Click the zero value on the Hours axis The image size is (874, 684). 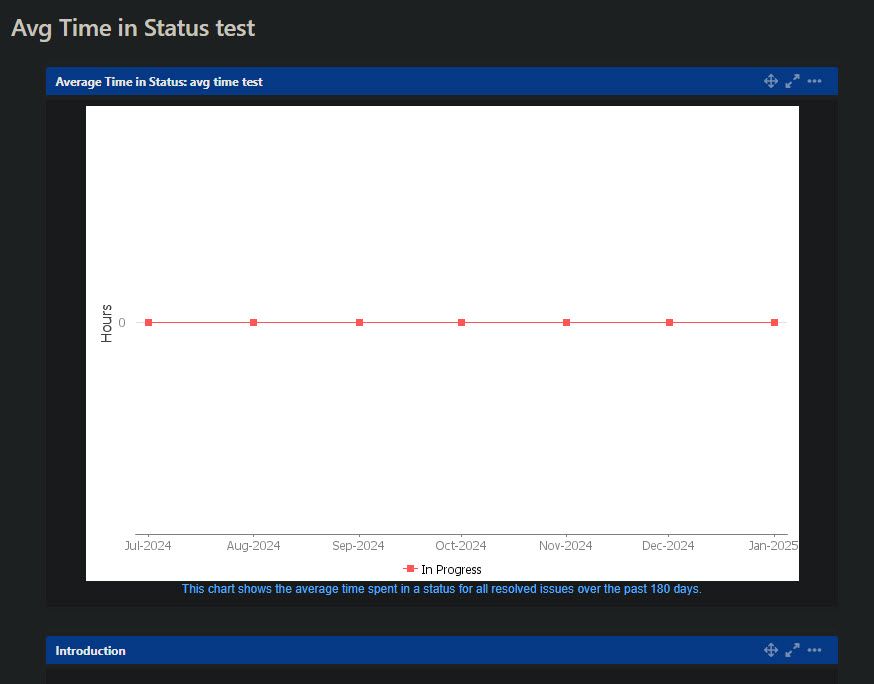(122, 322)
